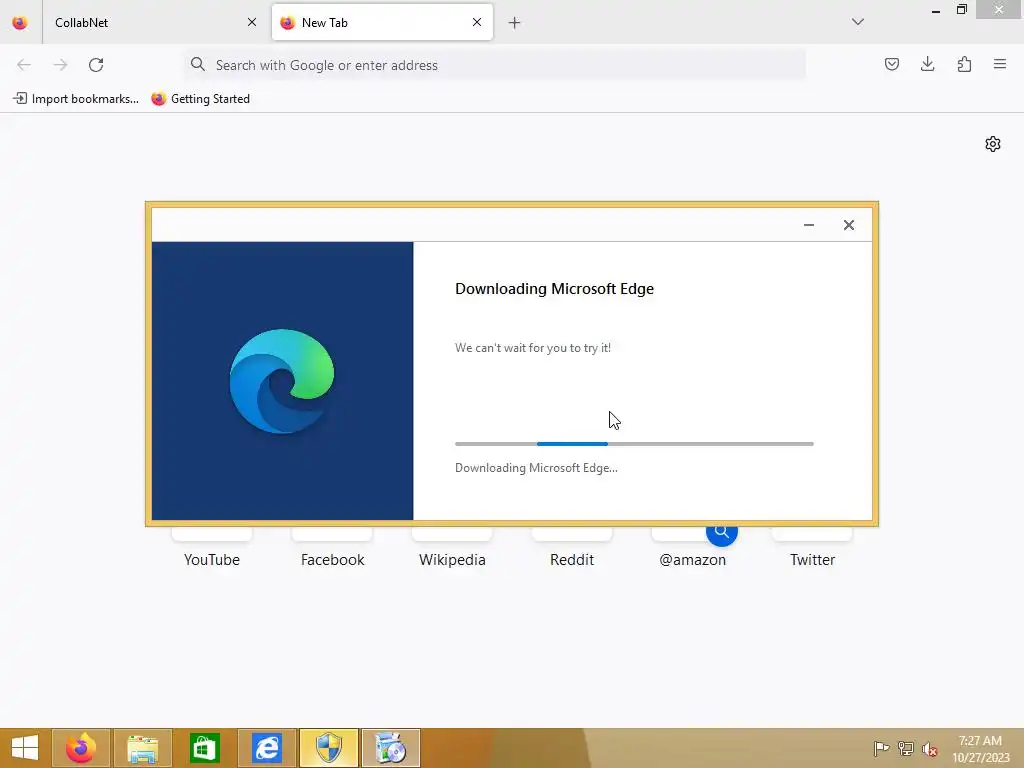This screenshot has height=768, width=1024.
Task: Select the 'Downloading Microsoft Edge' heading
Action: (554, 289)
